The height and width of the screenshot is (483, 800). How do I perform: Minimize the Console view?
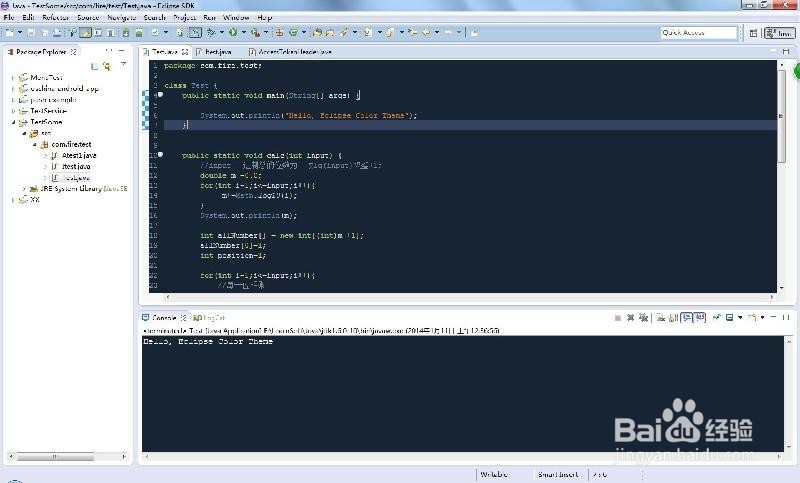(x=773, y=317)
